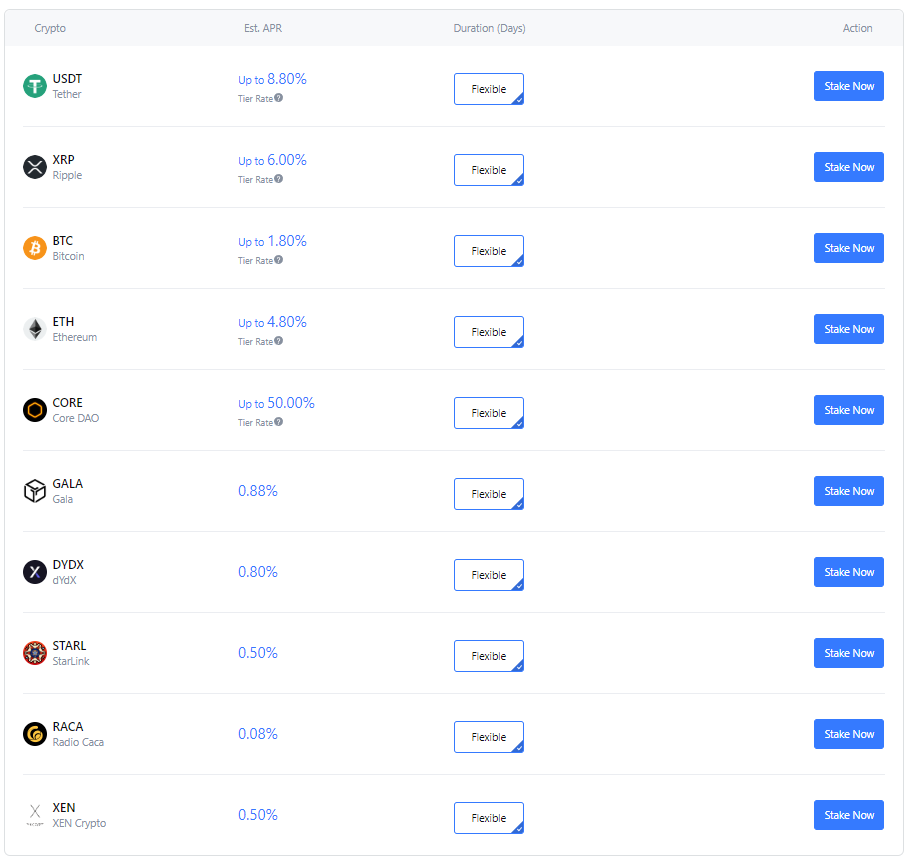Click the Ethereum diamond icon

35,329
